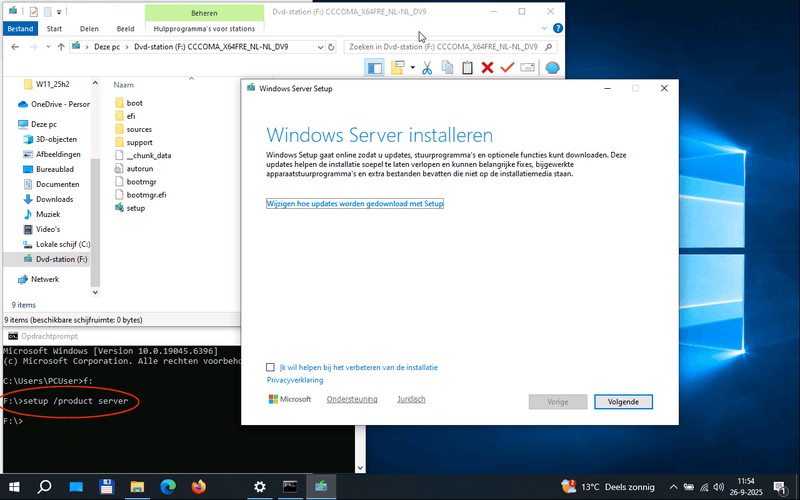800x500 pixels.
Task: Click the Volgende button
Action: [623, 402]
